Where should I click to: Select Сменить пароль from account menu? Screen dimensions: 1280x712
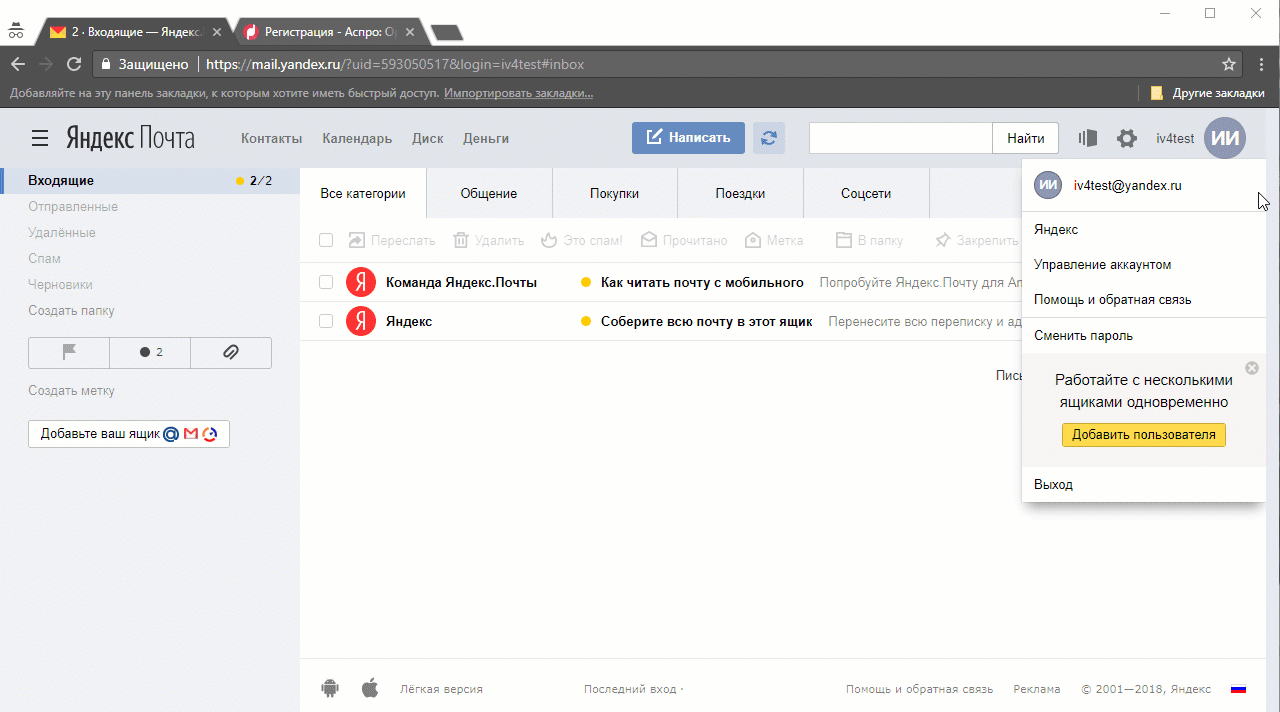(1083, 336)
